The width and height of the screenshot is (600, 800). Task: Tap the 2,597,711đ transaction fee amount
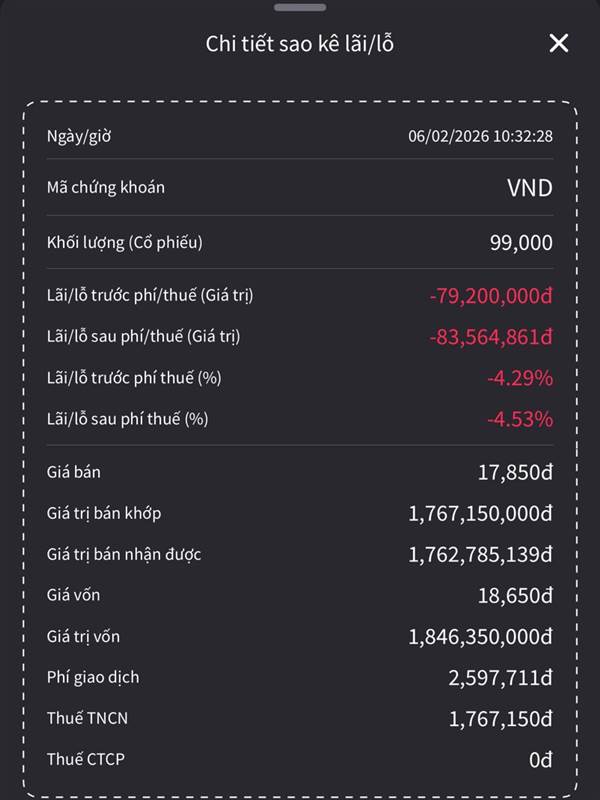(x=500, y=678)
